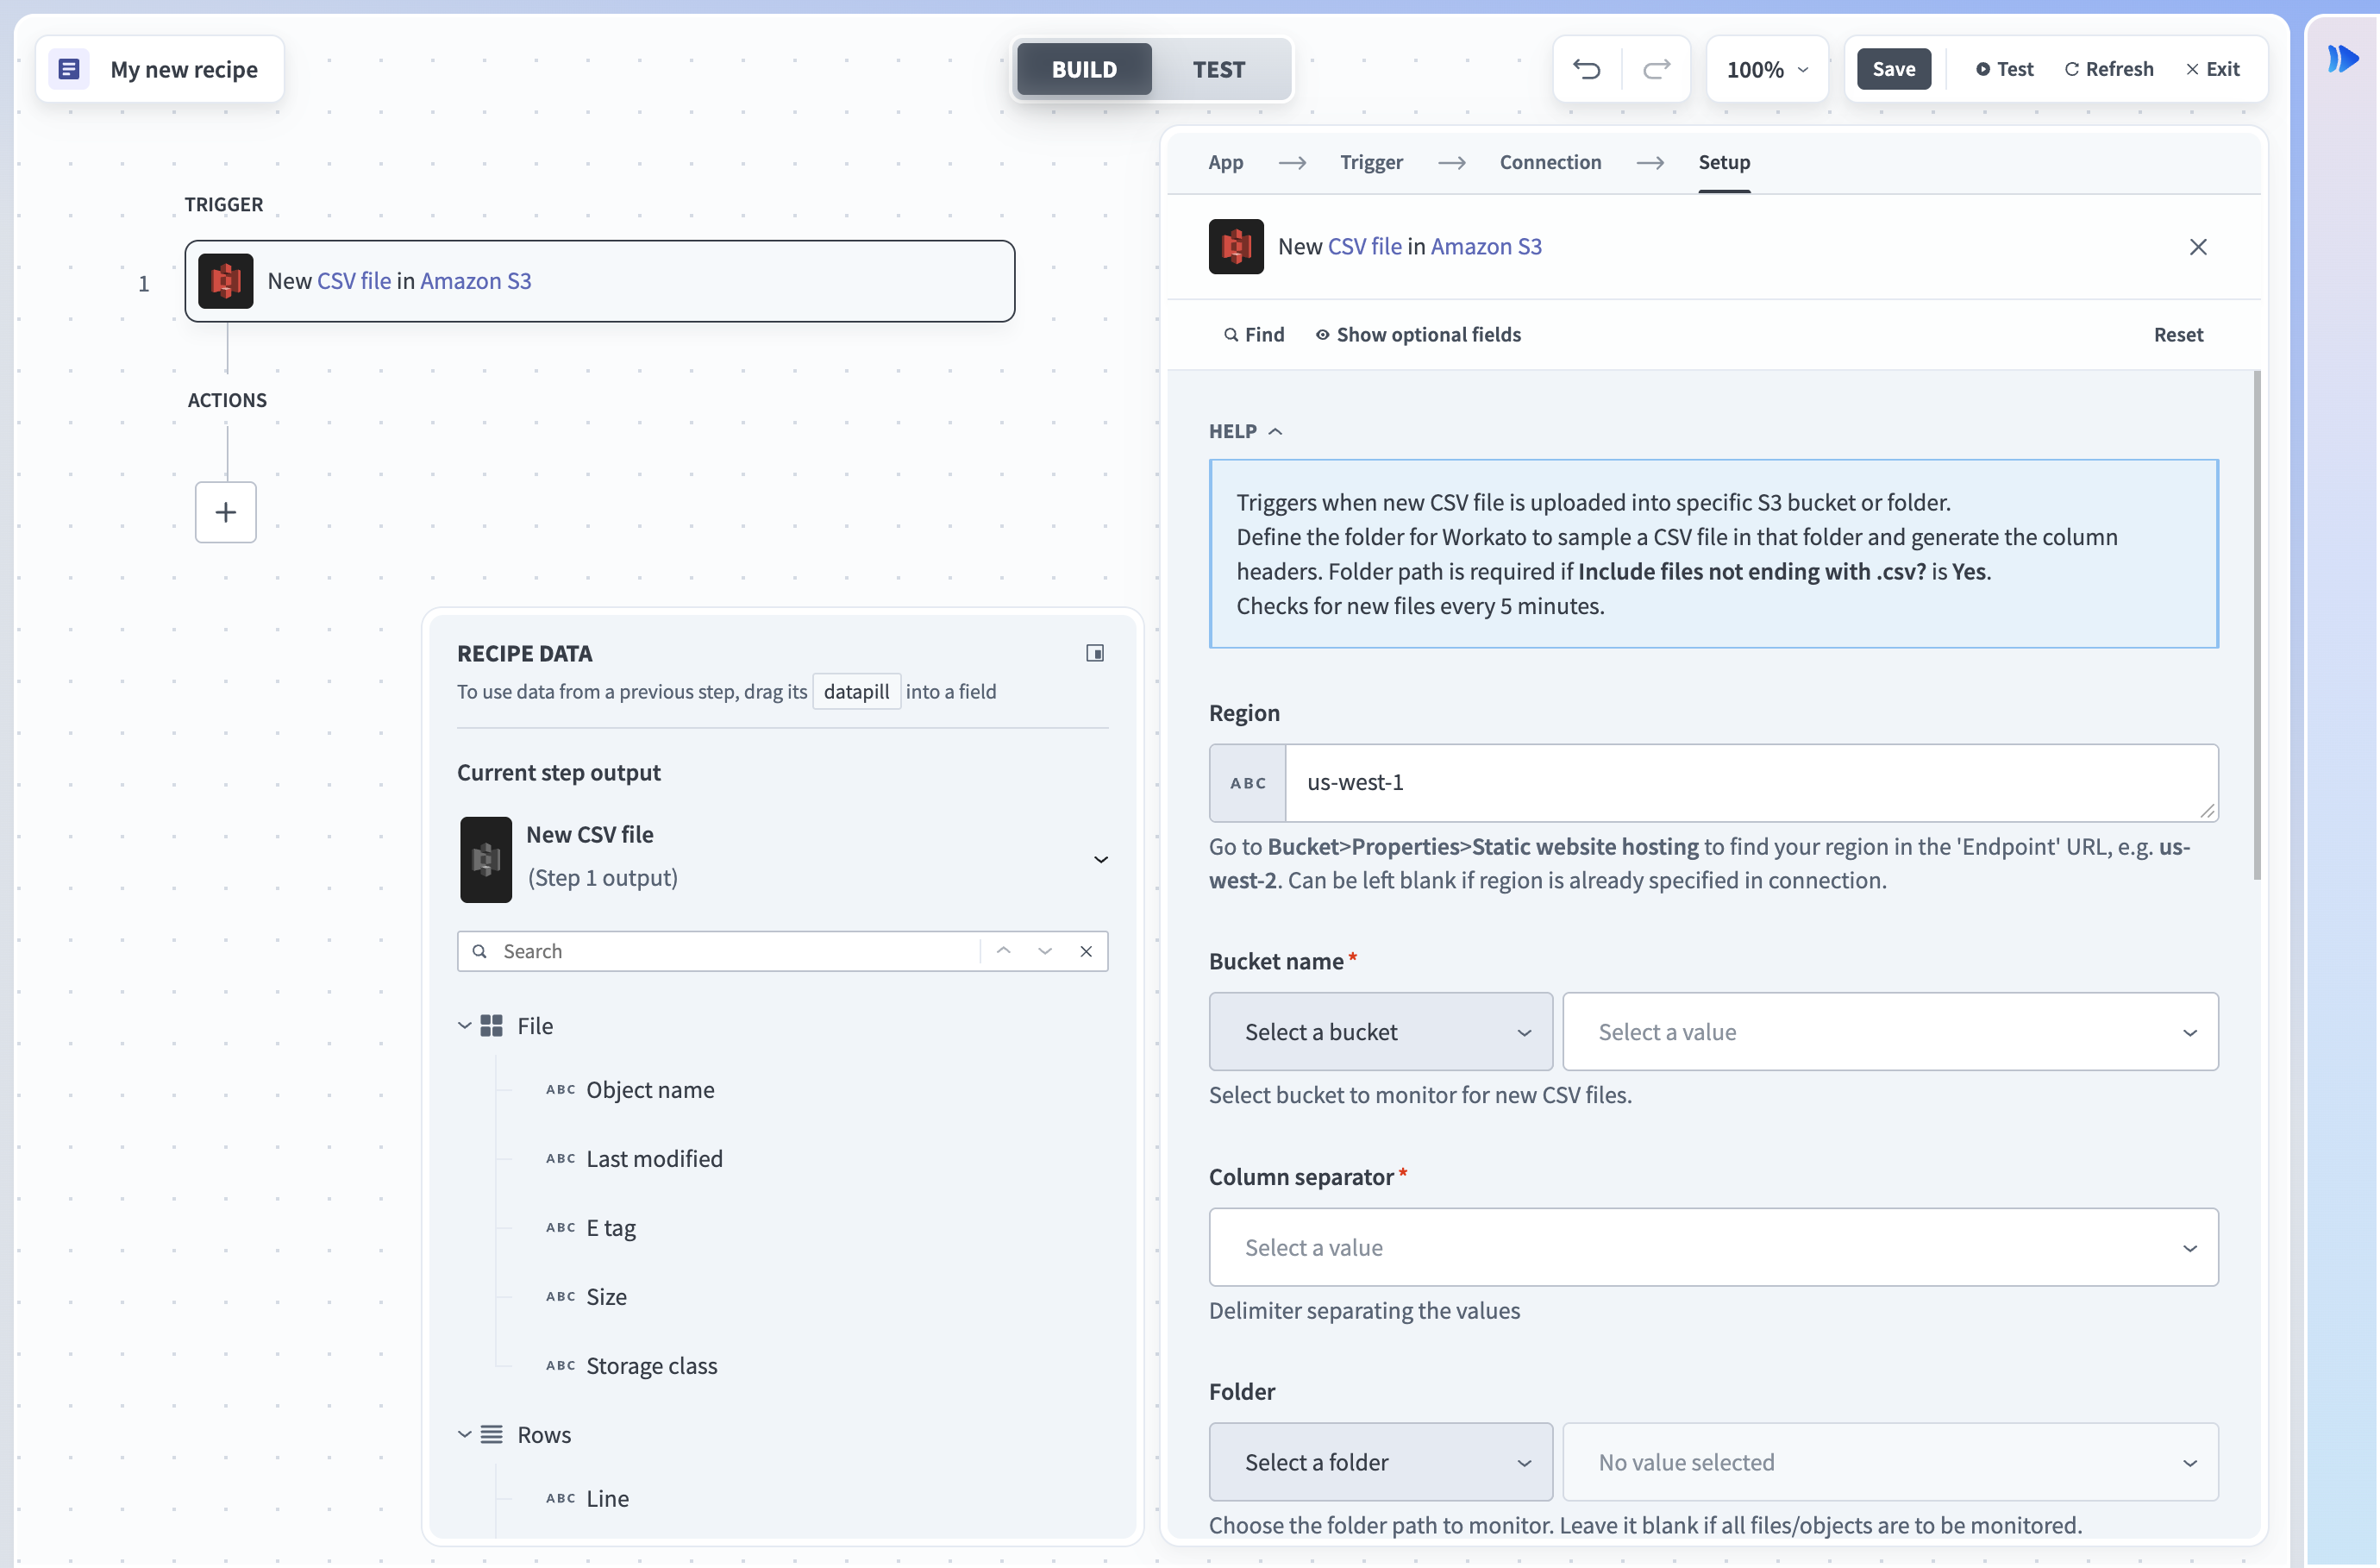2380x1568 pixels.
Task: Open the Bucket name Select a value dropdown
Action: pos(1890,1032)
